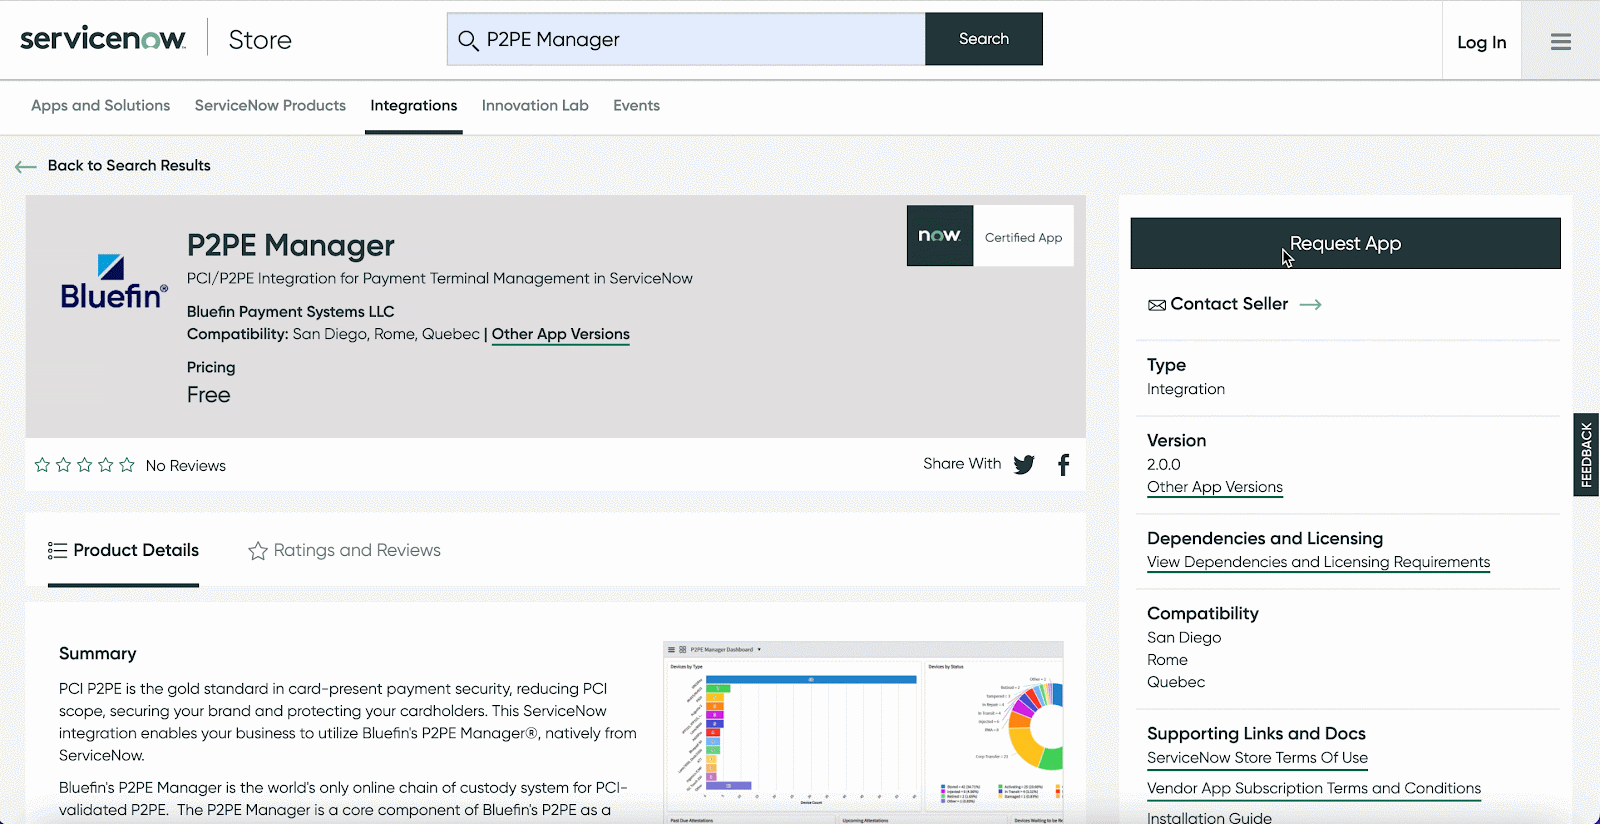Click the P2PE Manager app title
This screenshot has width=1600, height=824.
[x=291, y=245]
